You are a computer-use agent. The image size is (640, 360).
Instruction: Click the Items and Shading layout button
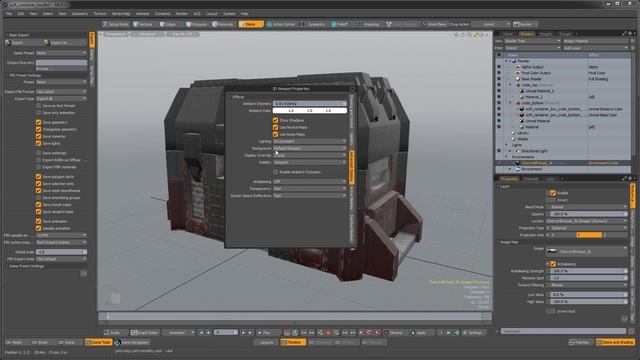[x=615, y=342]
